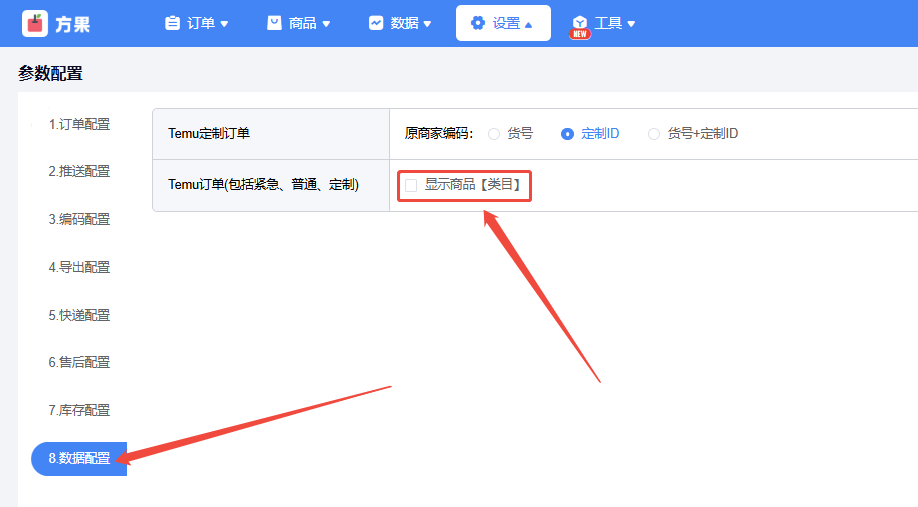This screenshot has height=507, width=918.
Task: Go to 3.编码配置 section
Action: (79, 219)
